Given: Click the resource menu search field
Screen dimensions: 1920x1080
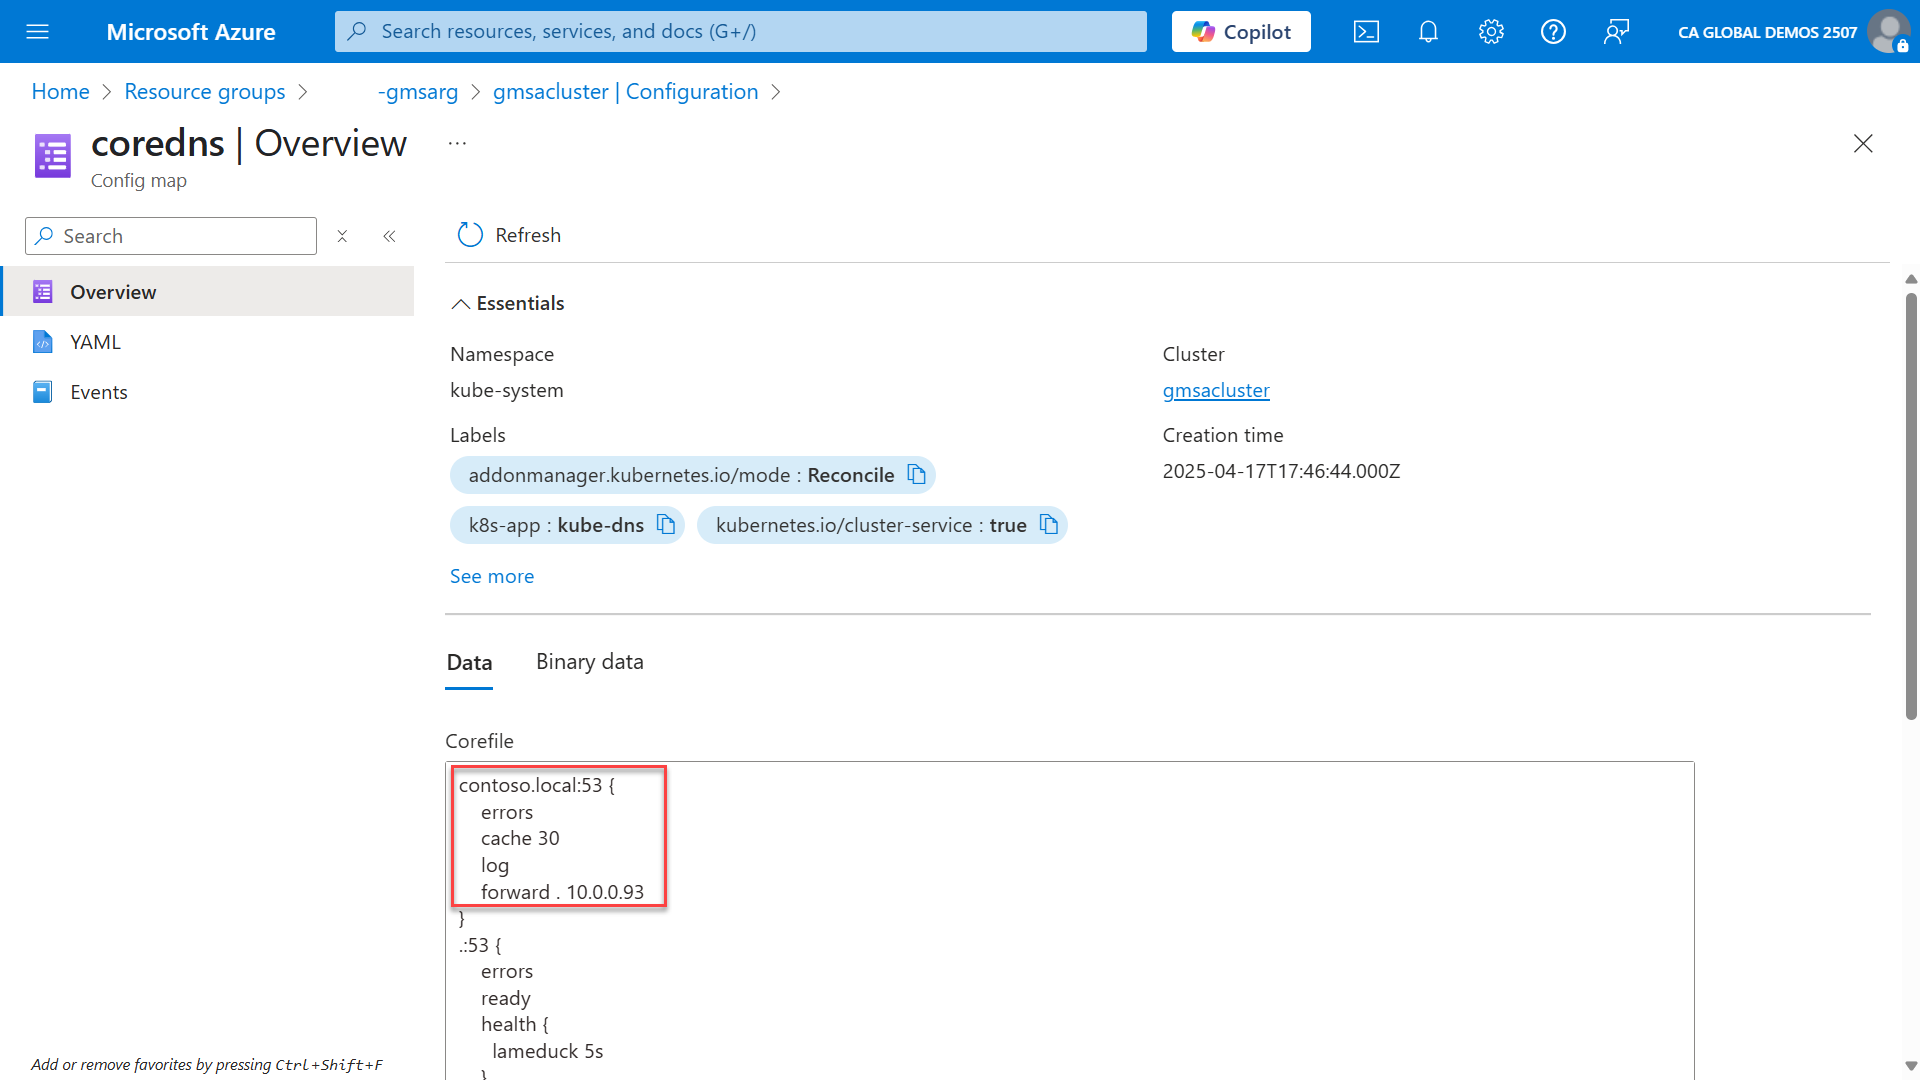Looking at the screenshot, I should pyautogui.click(x=170, y=236).
